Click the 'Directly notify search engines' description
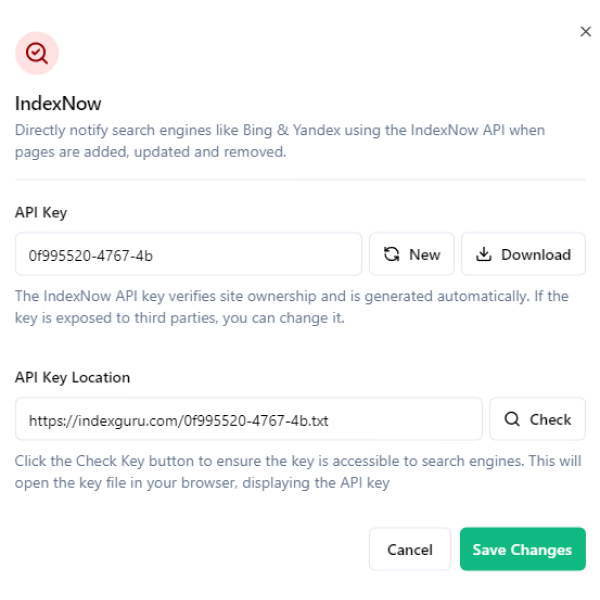This screenshot has height=600, width=600. (x=280, y=141)
